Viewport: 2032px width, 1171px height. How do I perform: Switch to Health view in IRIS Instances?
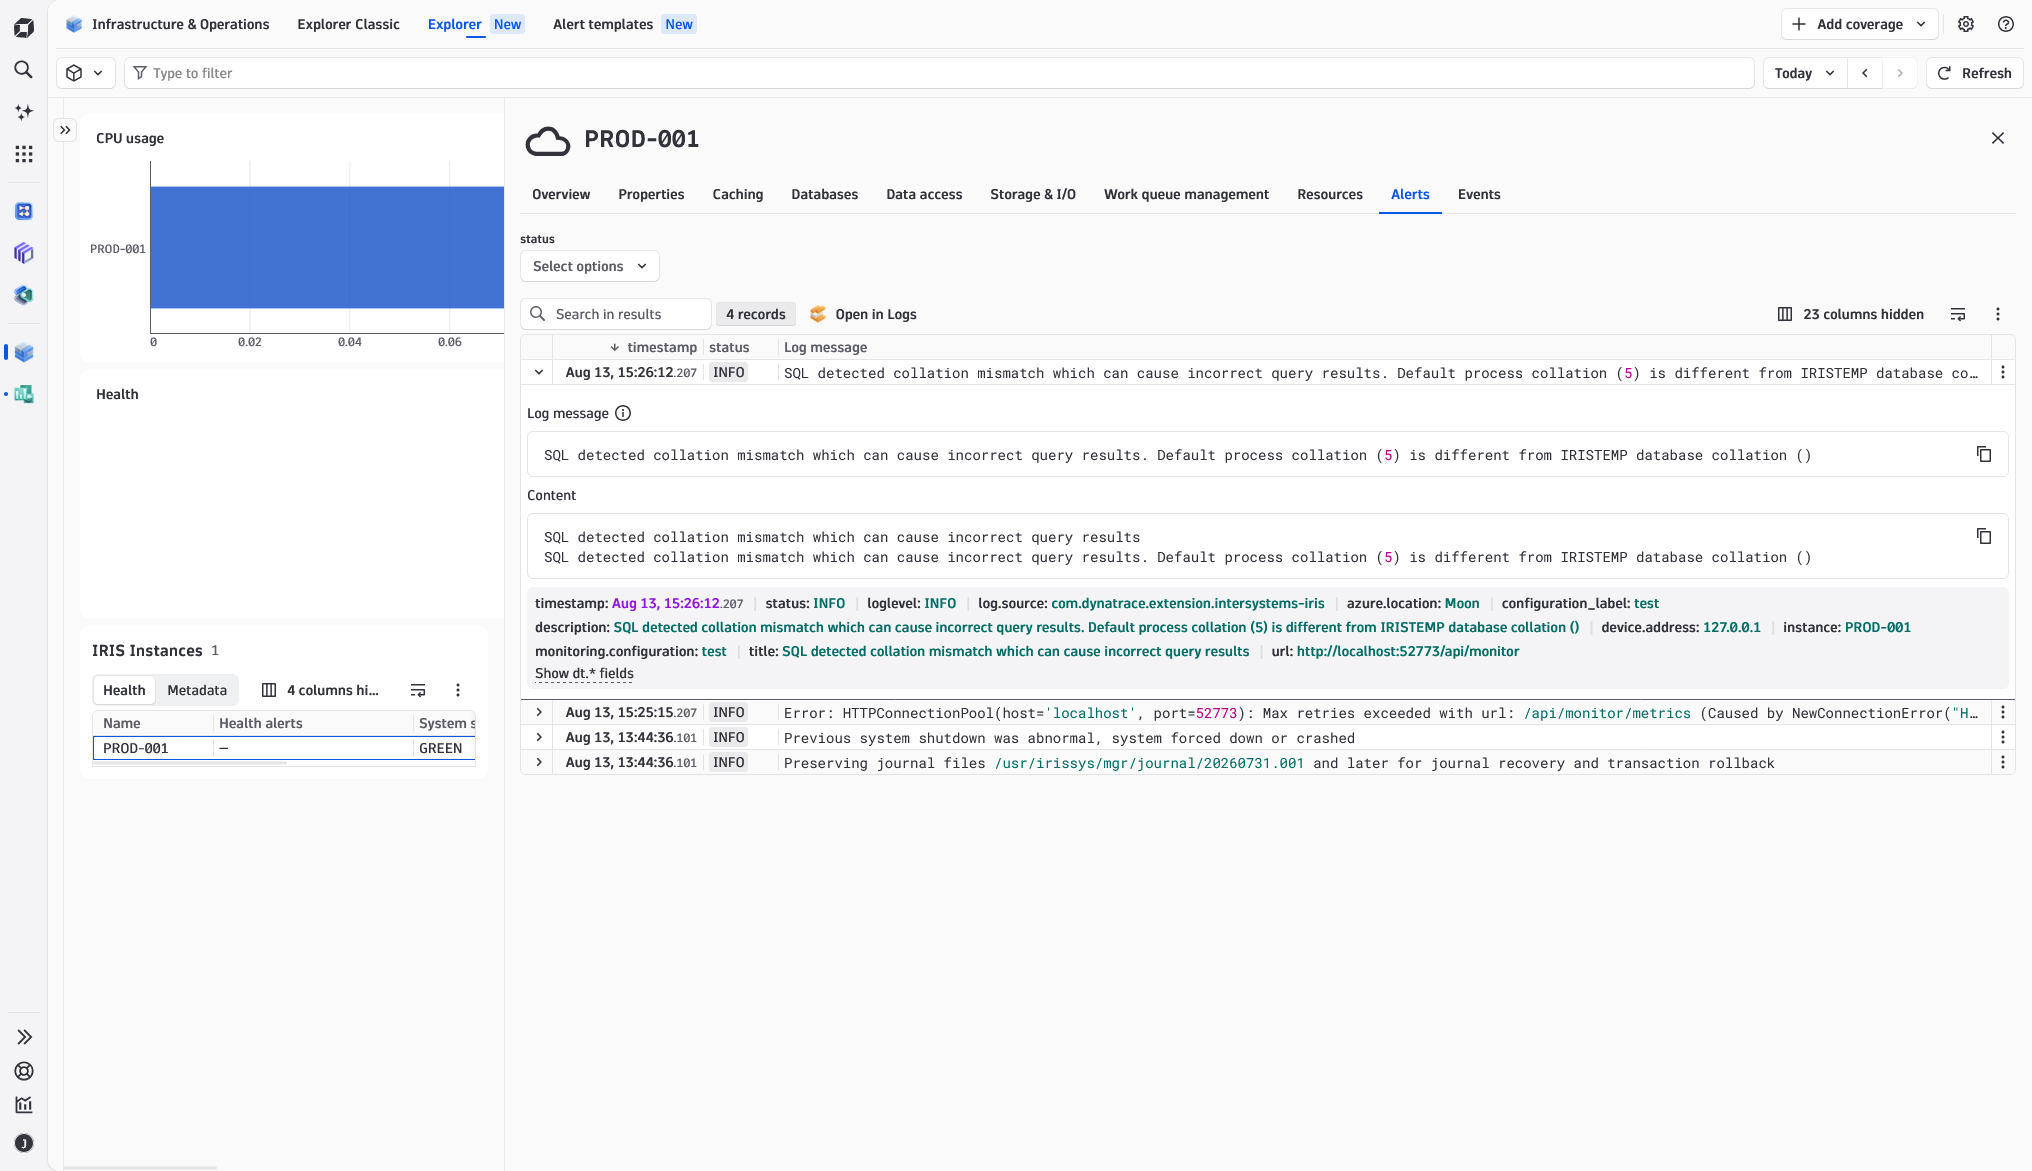(x=124, y=690)
